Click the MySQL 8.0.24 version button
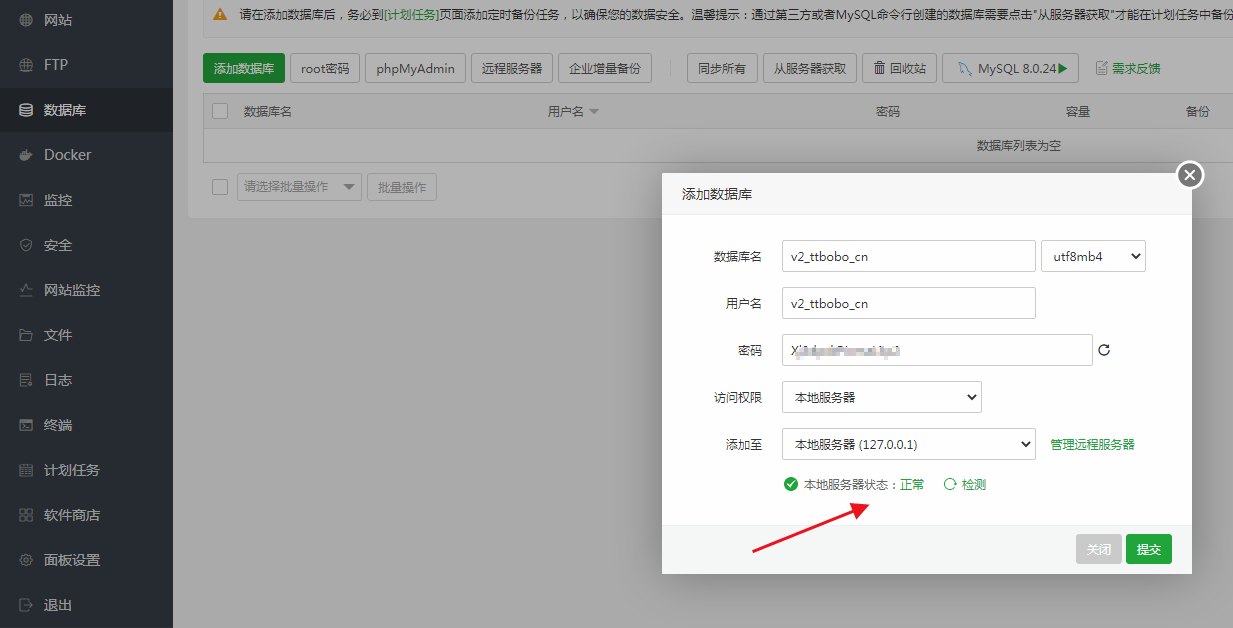The image size is (1233, 628). click(1011, 68)
